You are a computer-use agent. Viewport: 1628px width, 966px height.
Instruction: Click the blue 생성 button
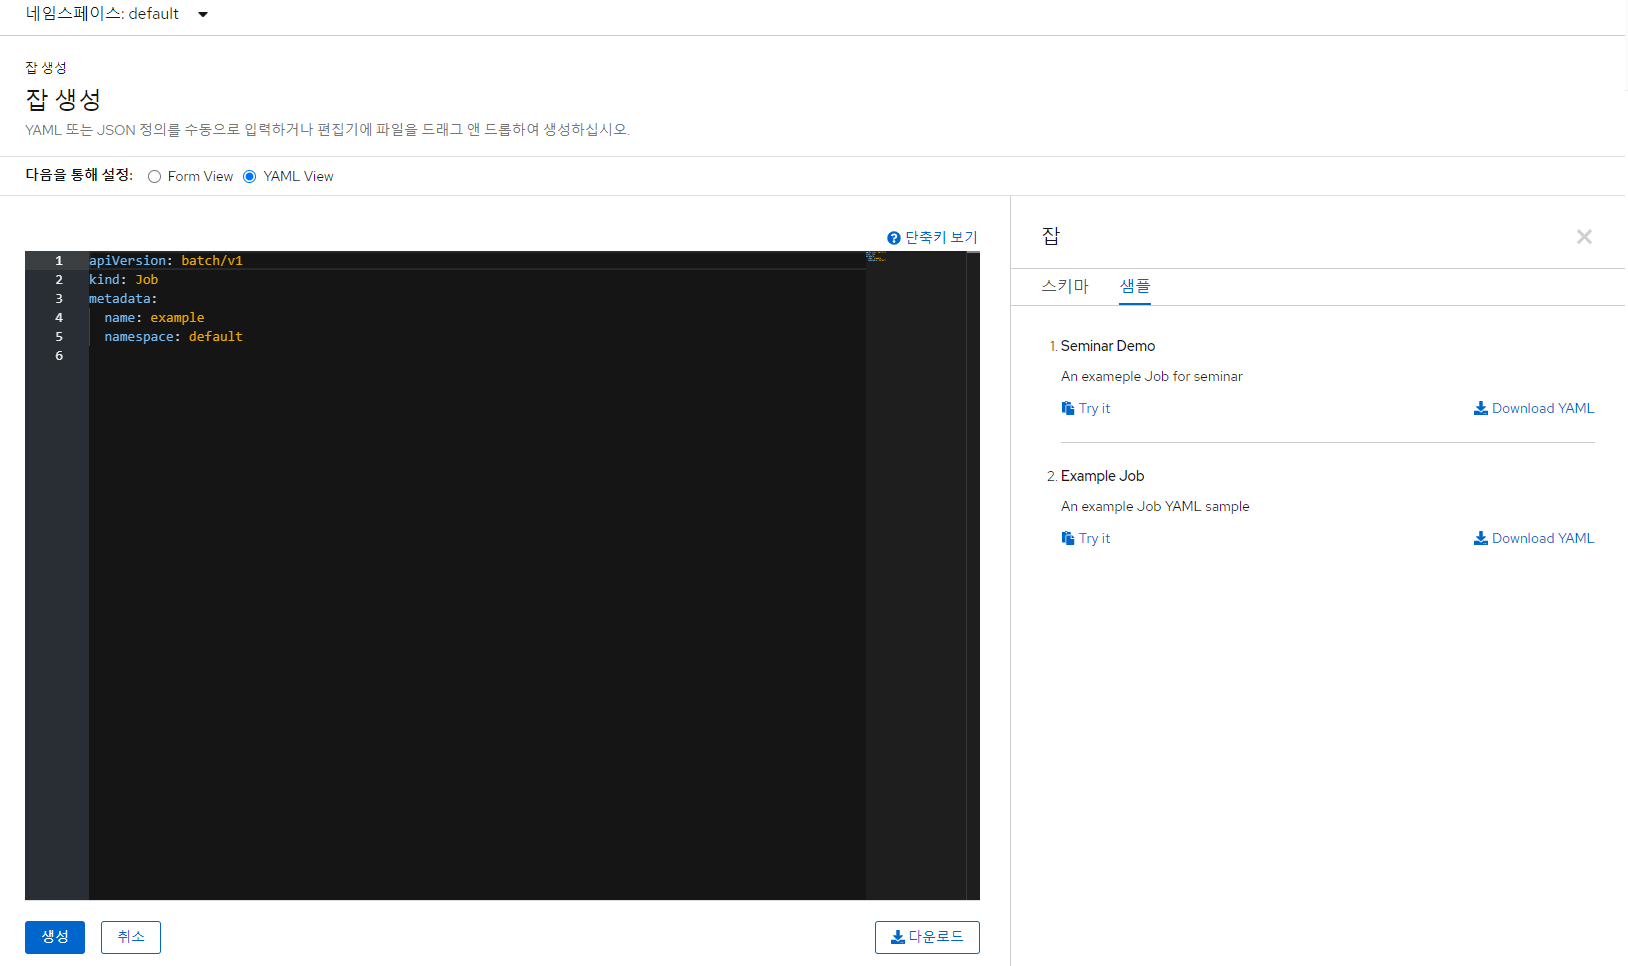55,937
